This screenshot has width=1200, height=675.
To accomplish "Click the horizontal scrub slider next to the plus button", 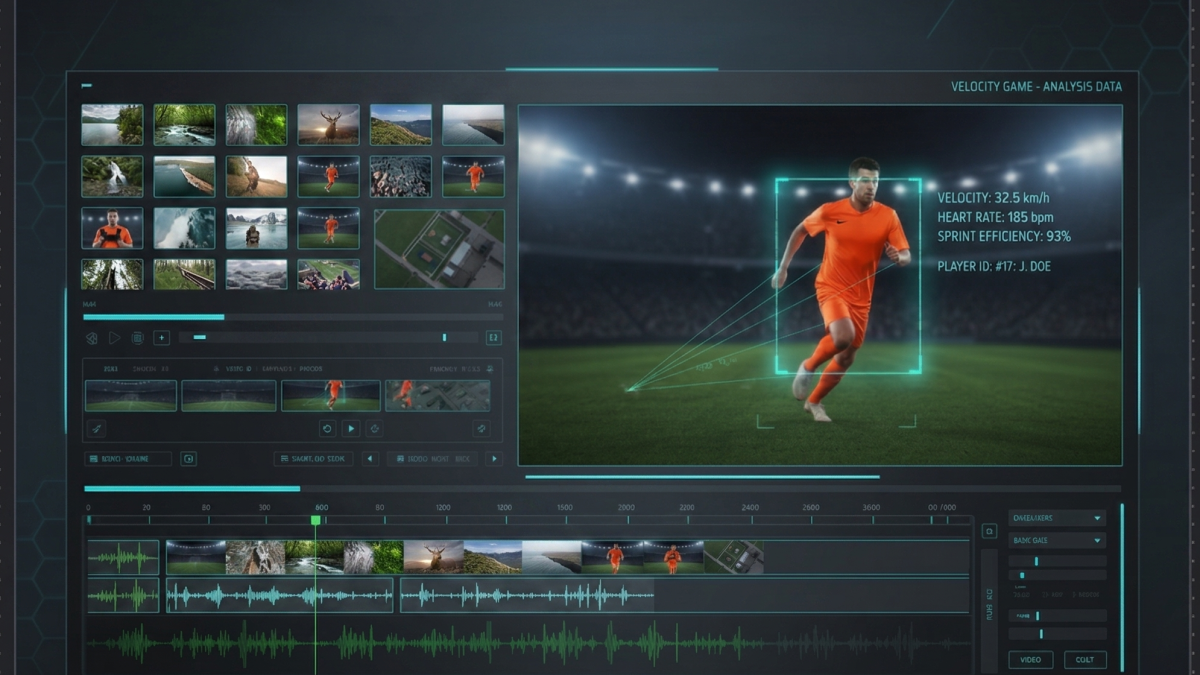I will 329,338.
